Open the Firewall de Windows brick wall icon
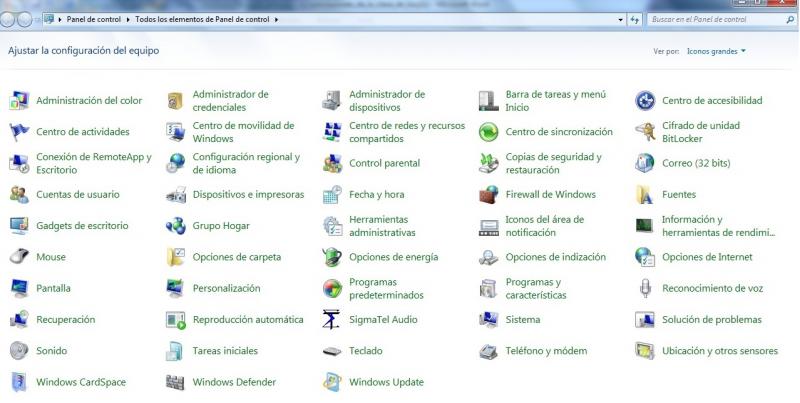The image size is (800, 403). [x=488, y=194]
